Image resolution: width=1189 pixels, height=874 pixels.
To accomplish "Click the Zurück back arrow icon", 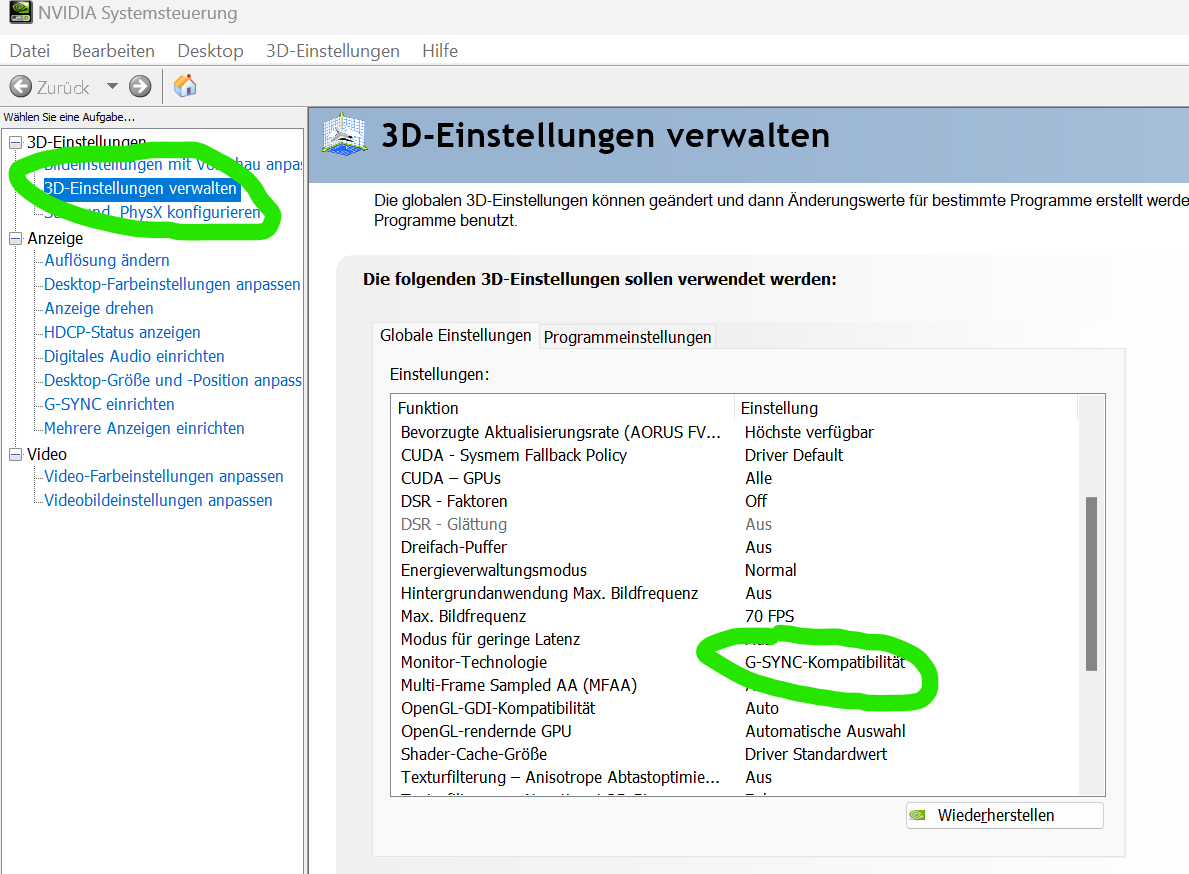I will click(x=20, y=86).
